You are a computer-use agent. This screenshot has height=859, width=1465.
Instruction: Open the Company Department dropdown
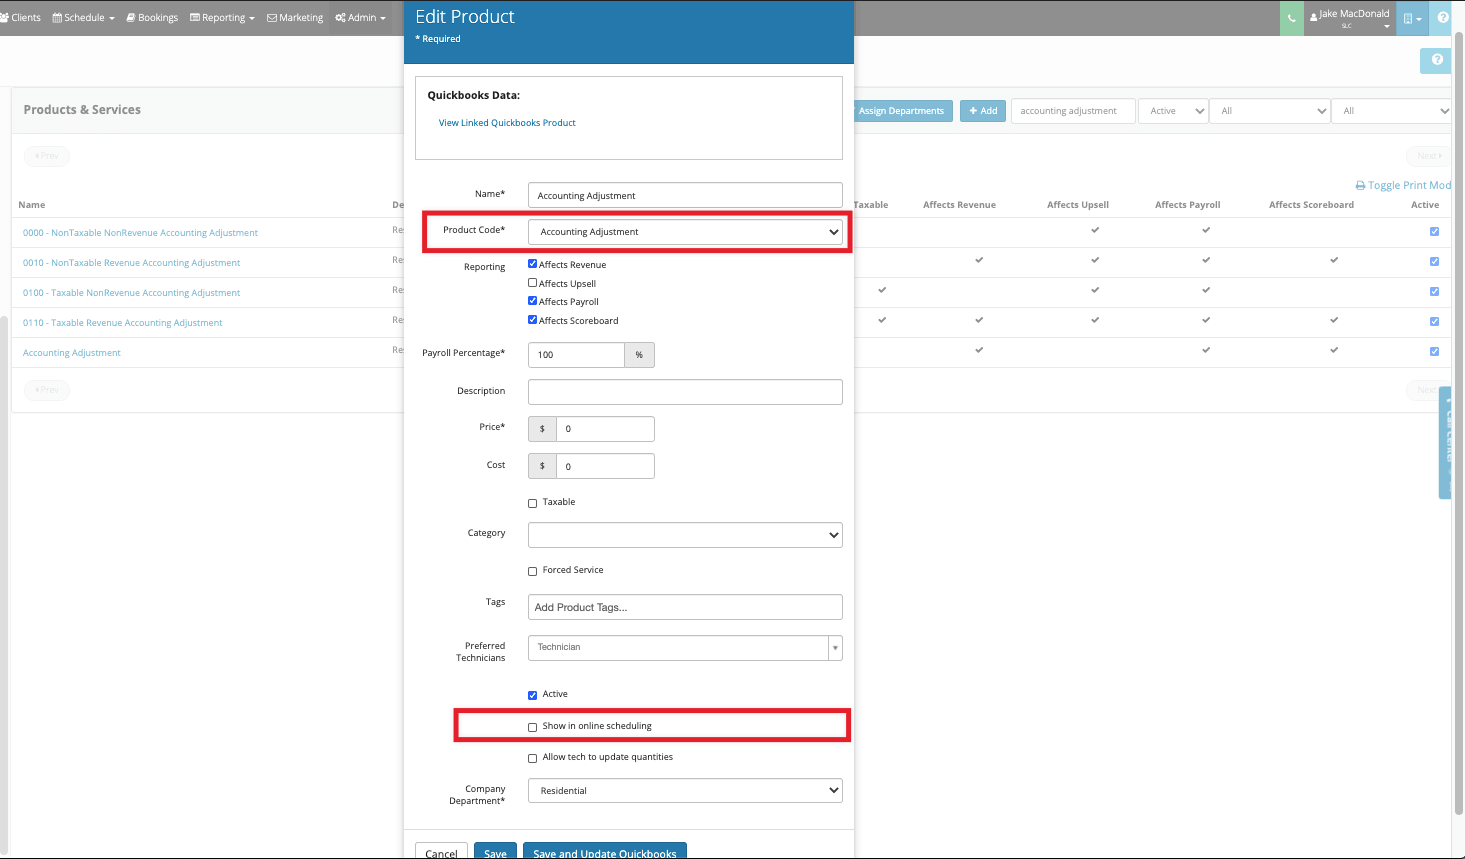tap(685, 791)
